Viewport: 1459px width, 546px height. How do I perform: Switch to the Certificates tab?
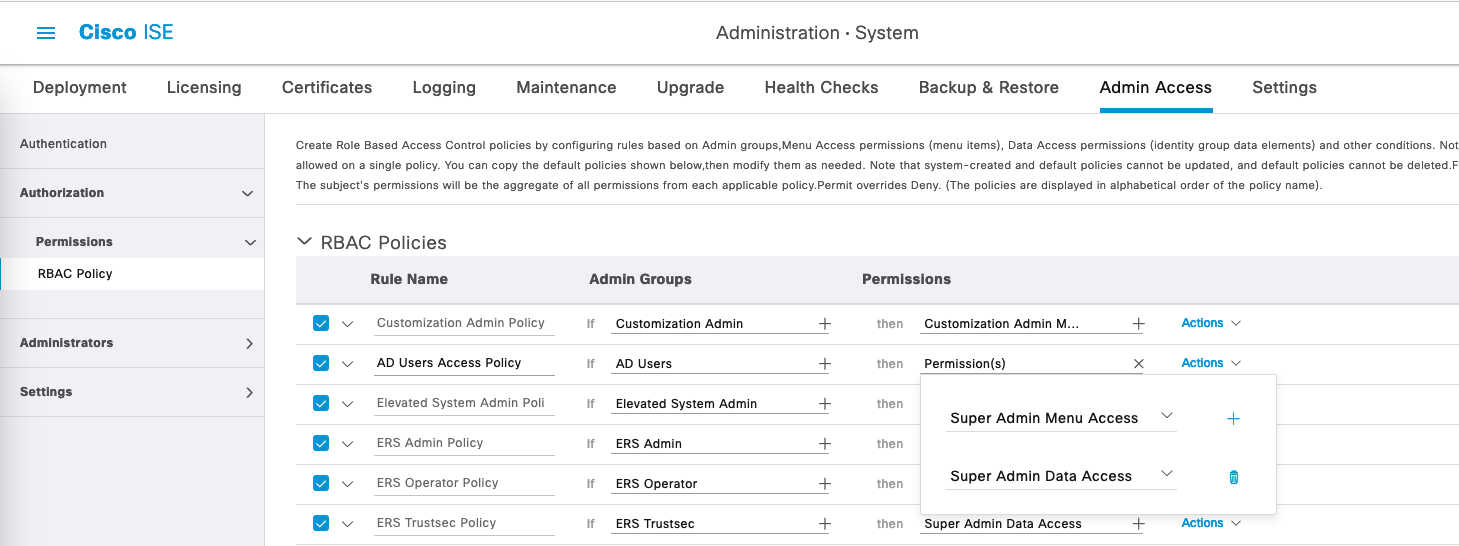(x=327, y=88)
